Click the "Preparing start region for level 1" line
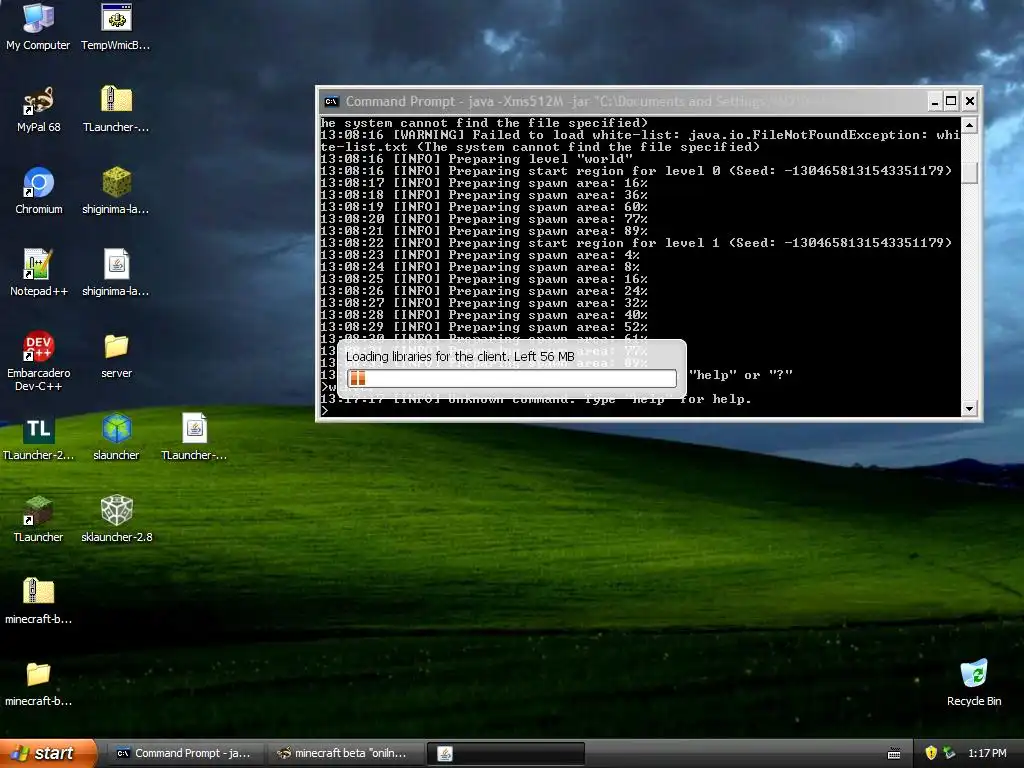 (636, 243)
